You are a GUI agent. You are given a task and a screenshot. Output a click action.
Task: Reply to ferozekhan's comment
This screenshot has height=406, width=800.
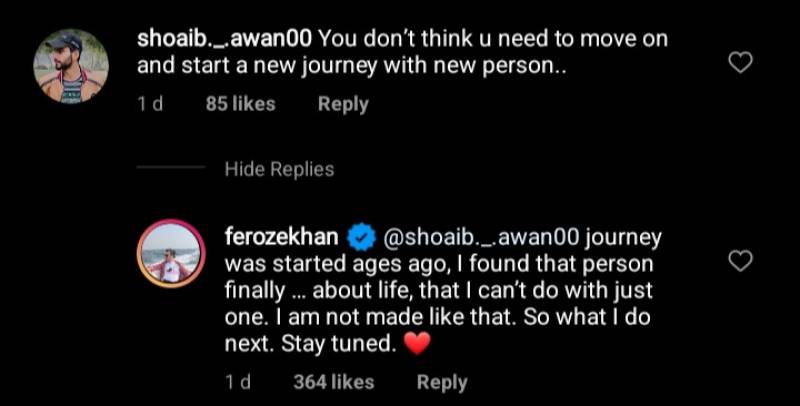pos(442,381)
